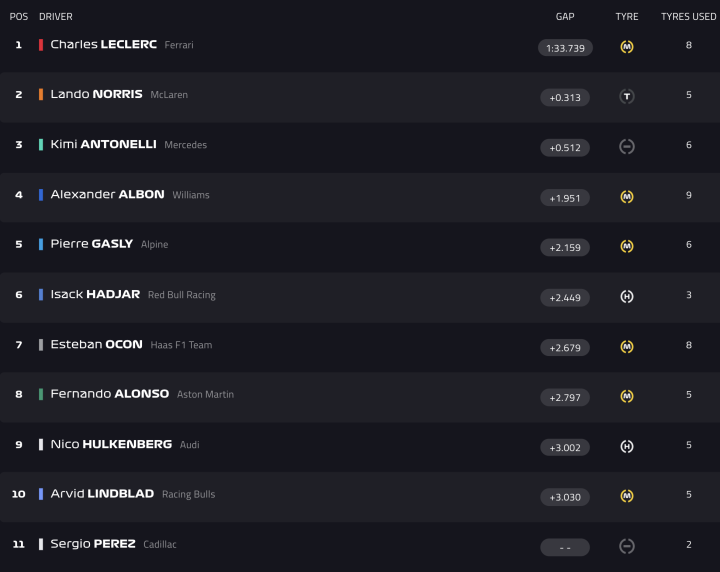Click Hulkenberg's hard tyre icon
Image resolution: width=720 pixels, height=572 pixels.
(627, 447)
